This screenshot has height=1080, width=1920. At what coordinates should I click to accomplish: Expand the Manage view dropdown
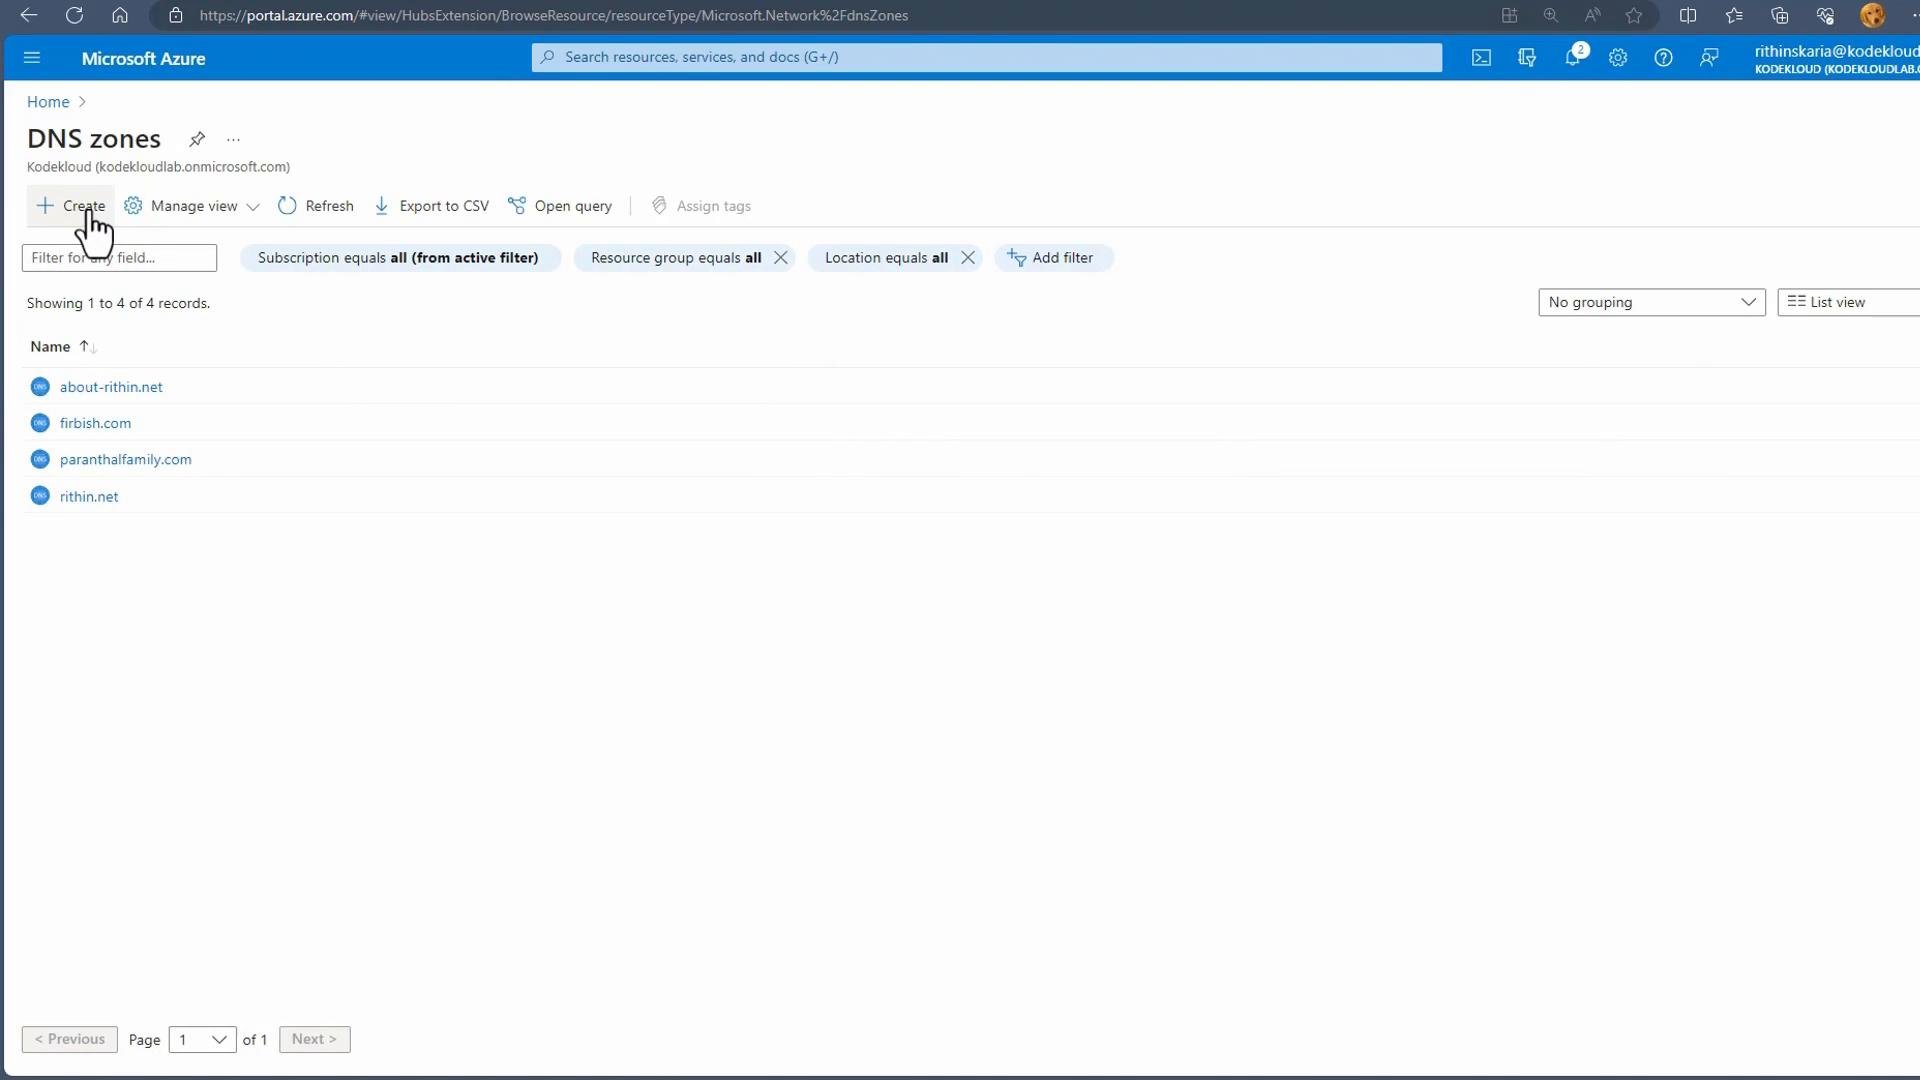coord(192,206)
